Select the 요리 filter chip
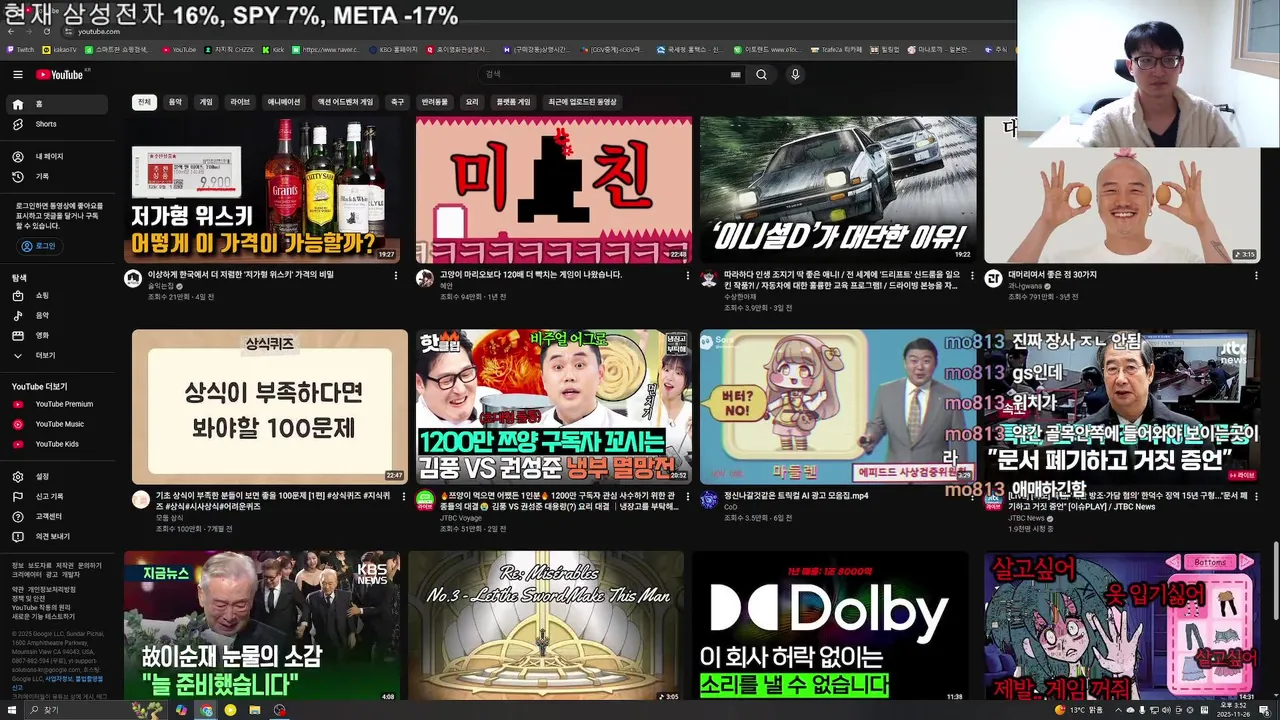The width and height of the screenshot is (1280, 720). (472, 102)
